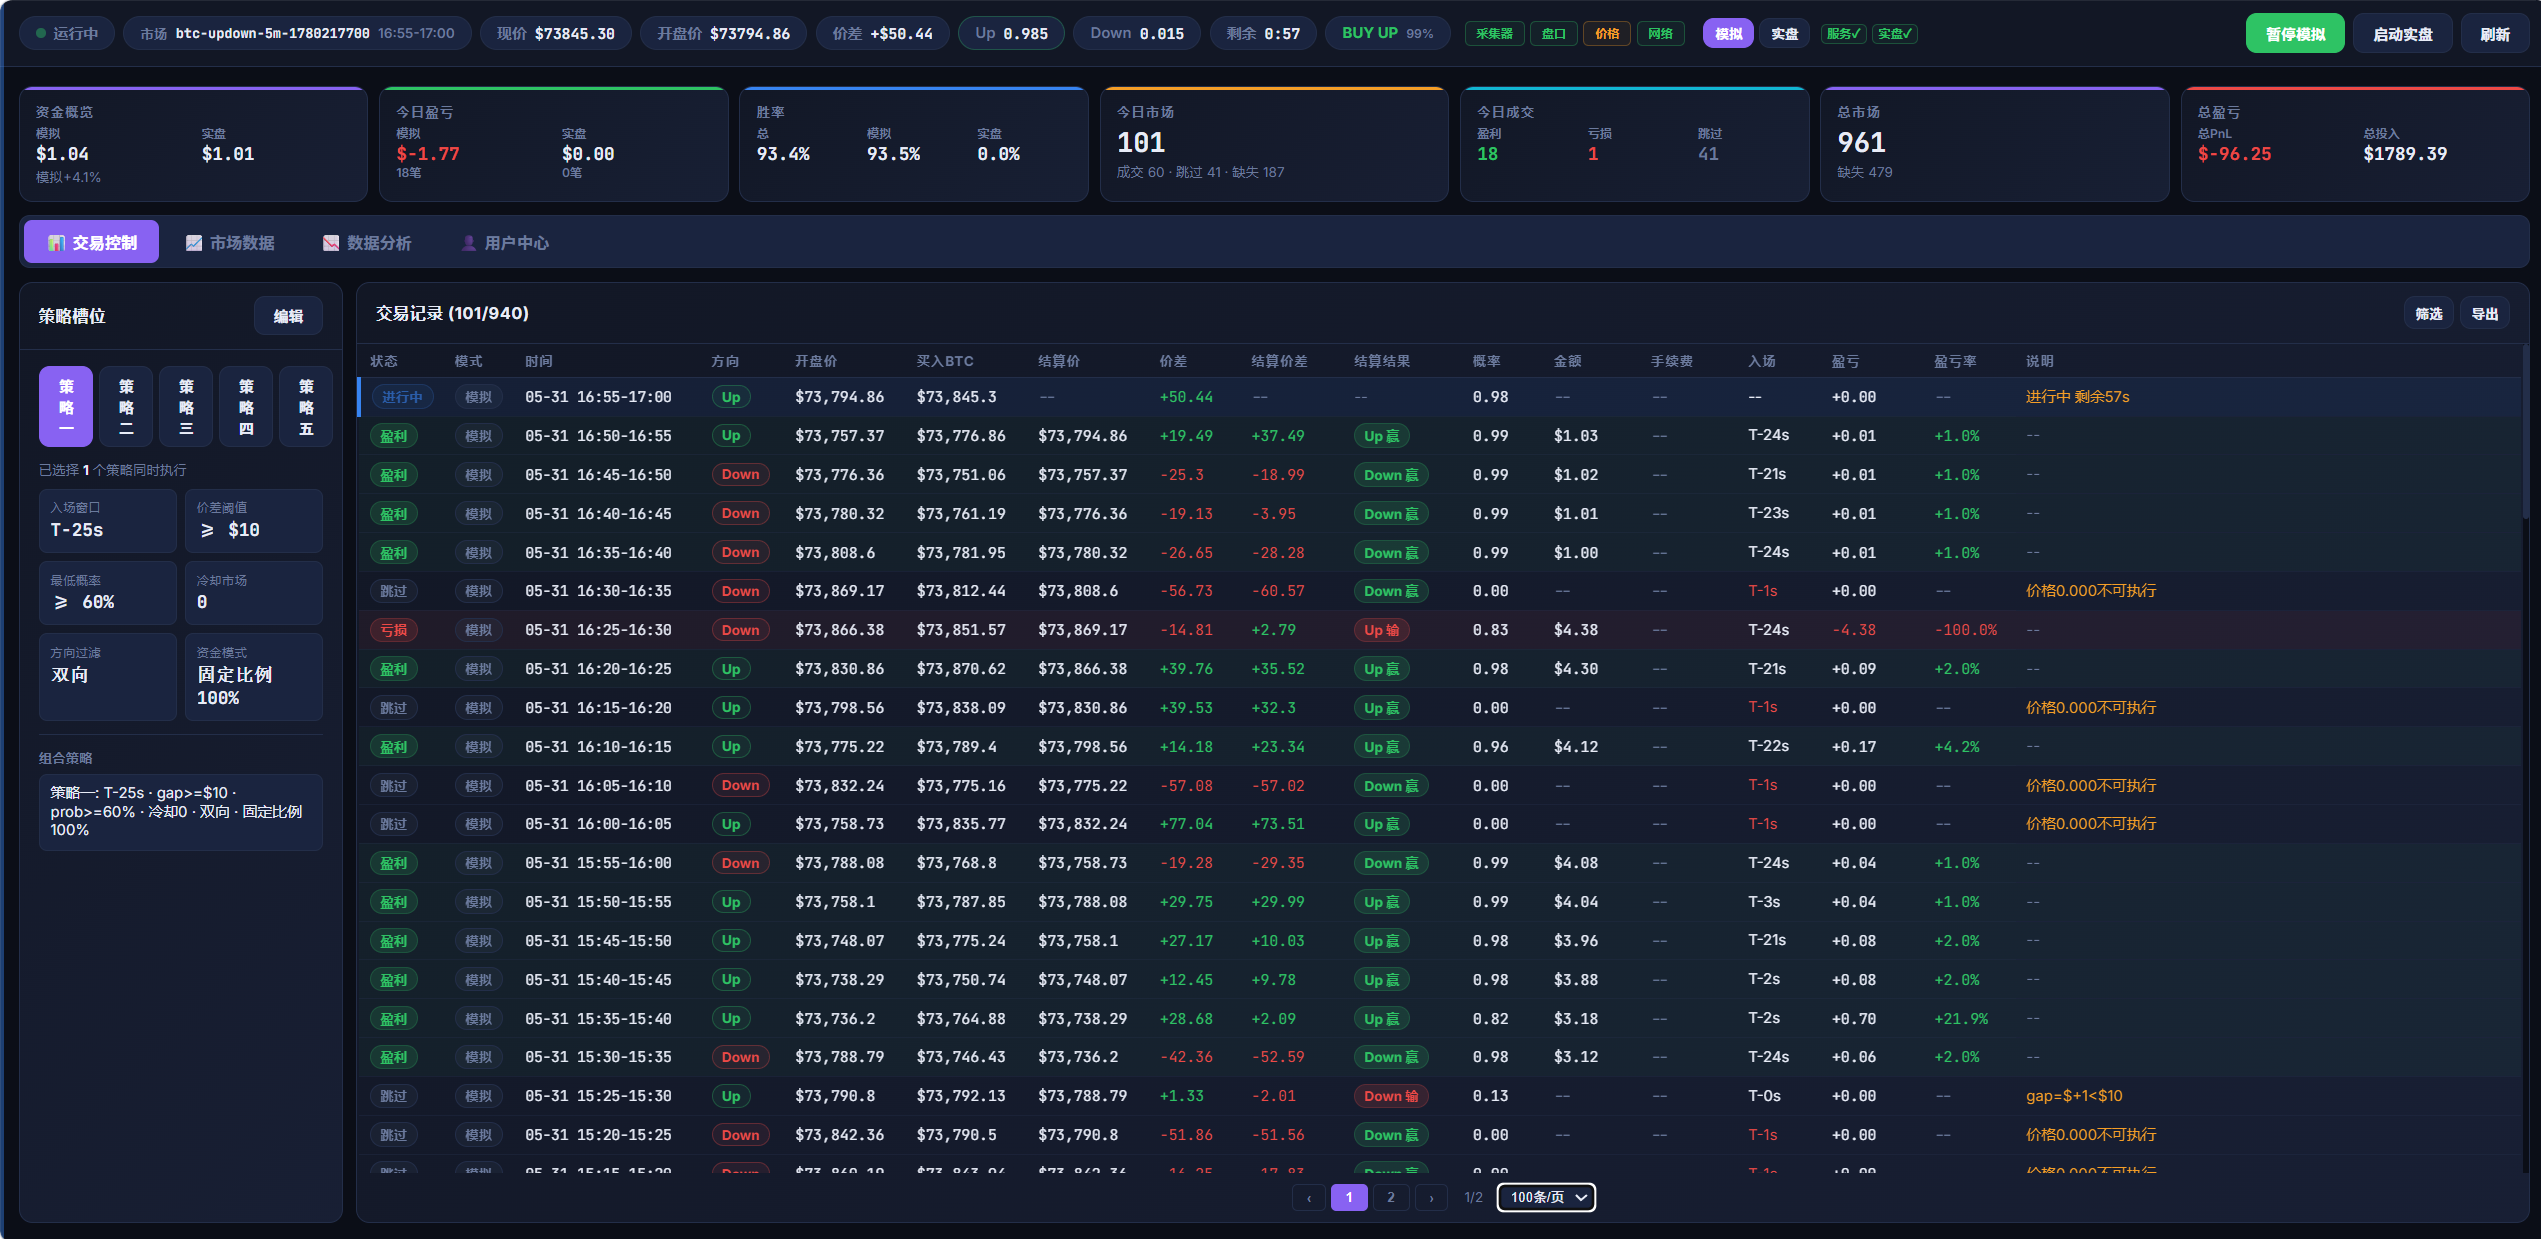The width and height of the screenshot is (2541, 1239).
Task: Click the 导出 export button
Action: pyautogui.click(x=2484, y=314)
